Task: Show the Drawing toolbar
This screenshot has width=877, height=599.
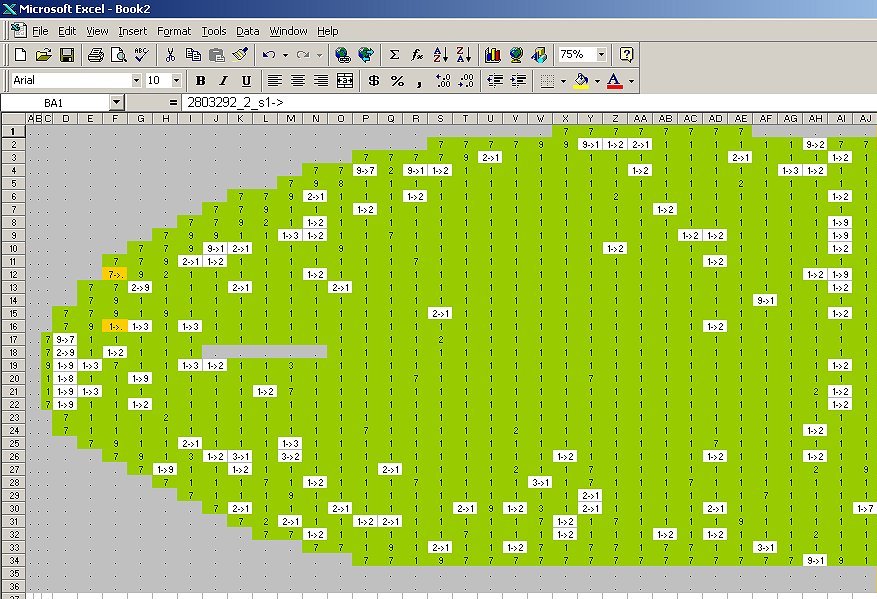Action: tap(540, 55)
